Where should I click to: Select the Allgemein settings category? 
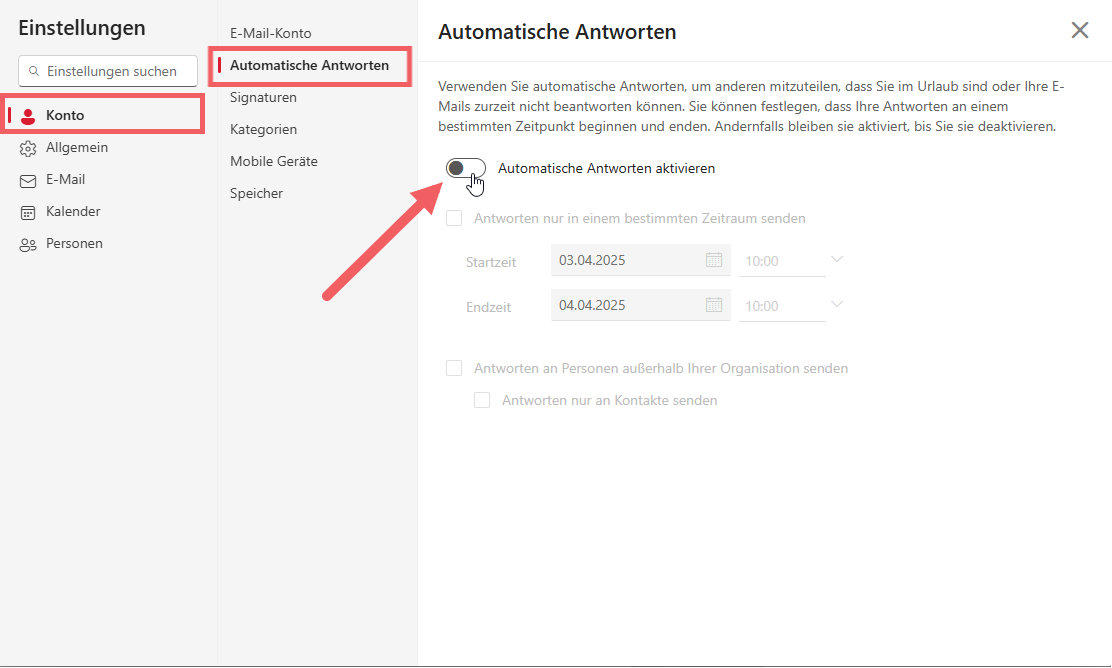[77, 147]
